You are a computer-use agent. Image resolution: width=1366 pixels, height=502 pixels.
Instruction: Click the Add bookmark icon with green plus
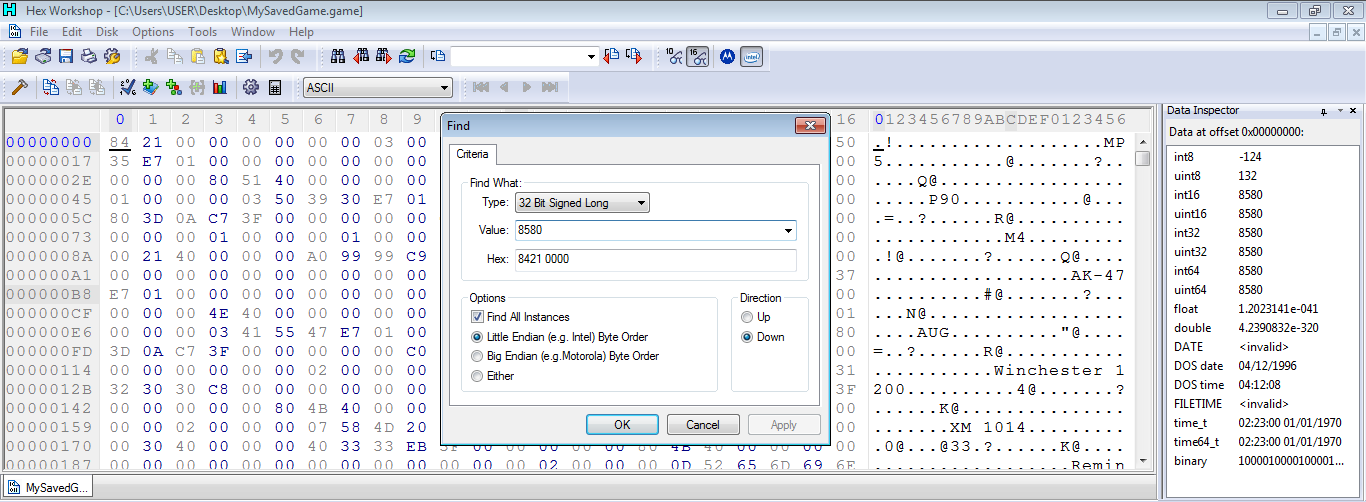tap(151, 87)
